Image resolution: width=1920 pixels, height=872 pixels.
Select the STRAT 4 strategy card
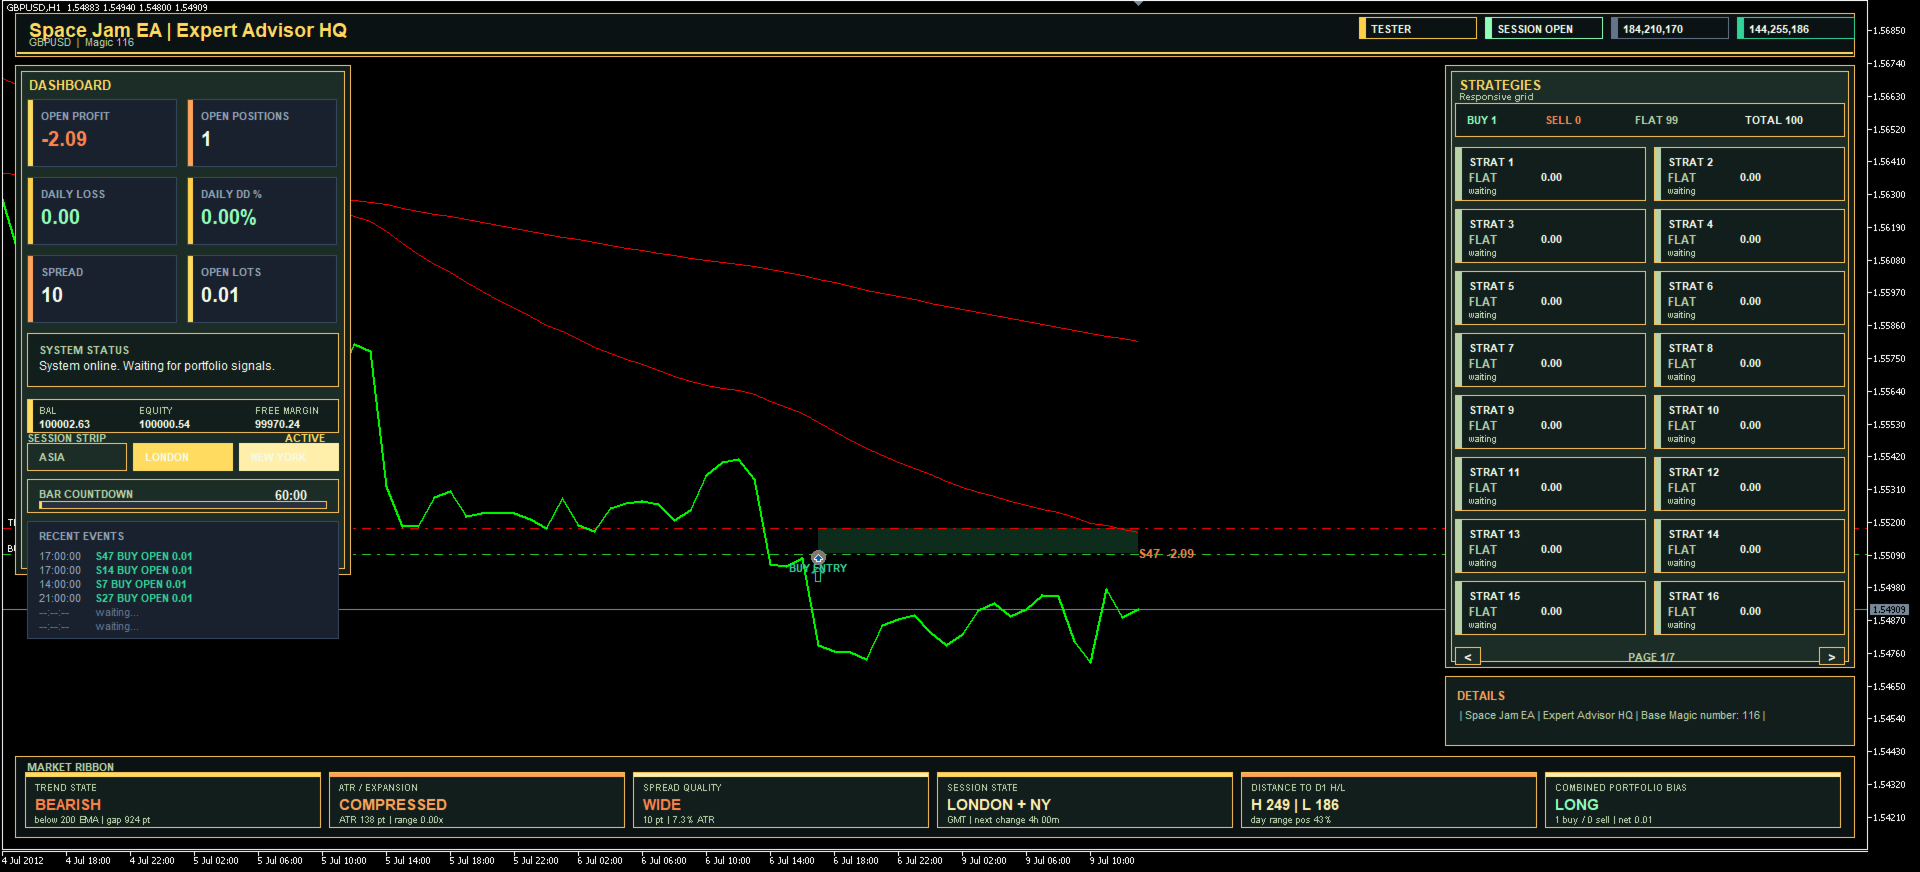pos(1750,237)
